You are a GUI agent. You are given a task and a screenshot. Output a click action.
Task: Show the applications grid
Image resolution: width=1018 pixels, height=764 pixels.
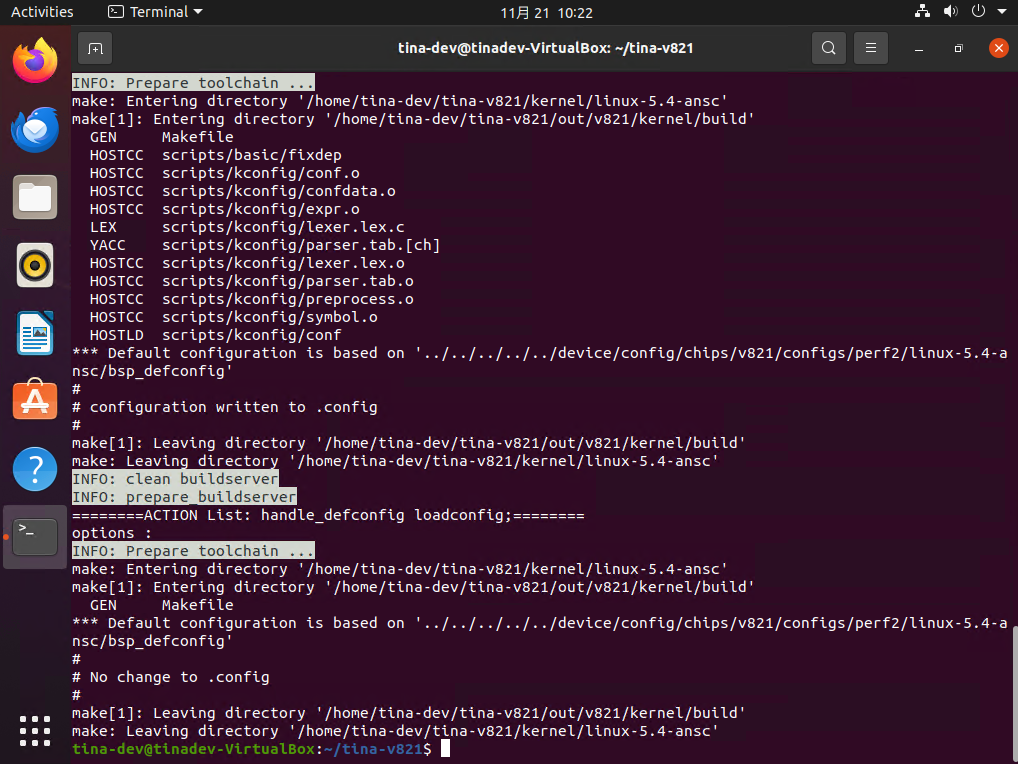(x=35, y=729)
